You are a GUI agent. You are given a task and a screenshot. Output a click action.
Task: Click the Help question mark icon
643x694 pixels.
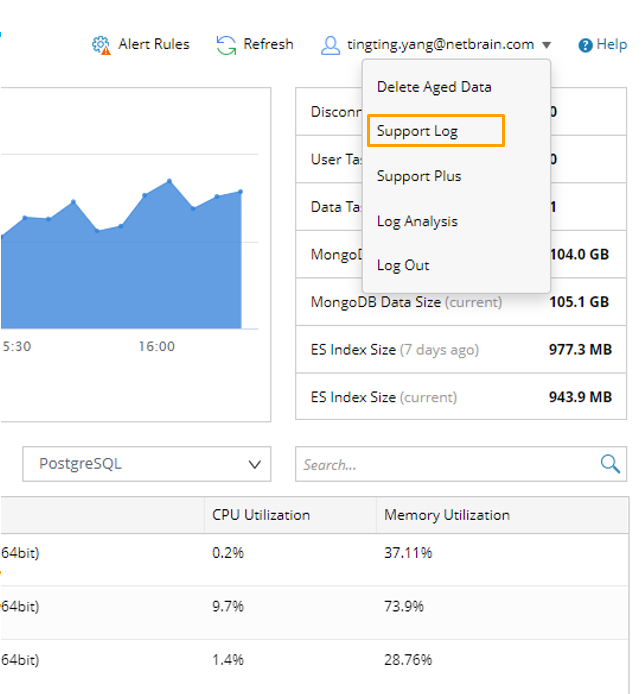586,45
